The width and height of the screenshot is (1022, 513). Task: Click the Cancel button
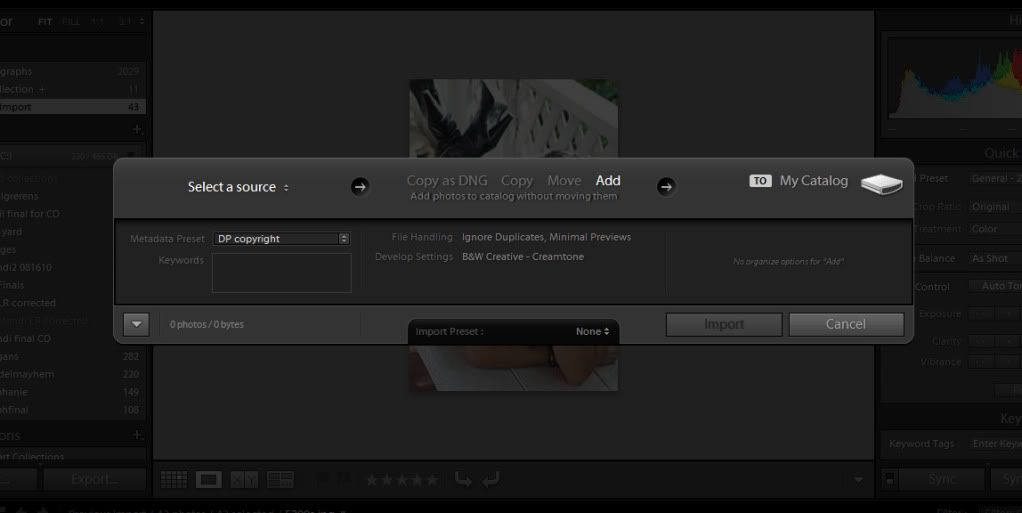pyautogui.click(x=846, y=324)
